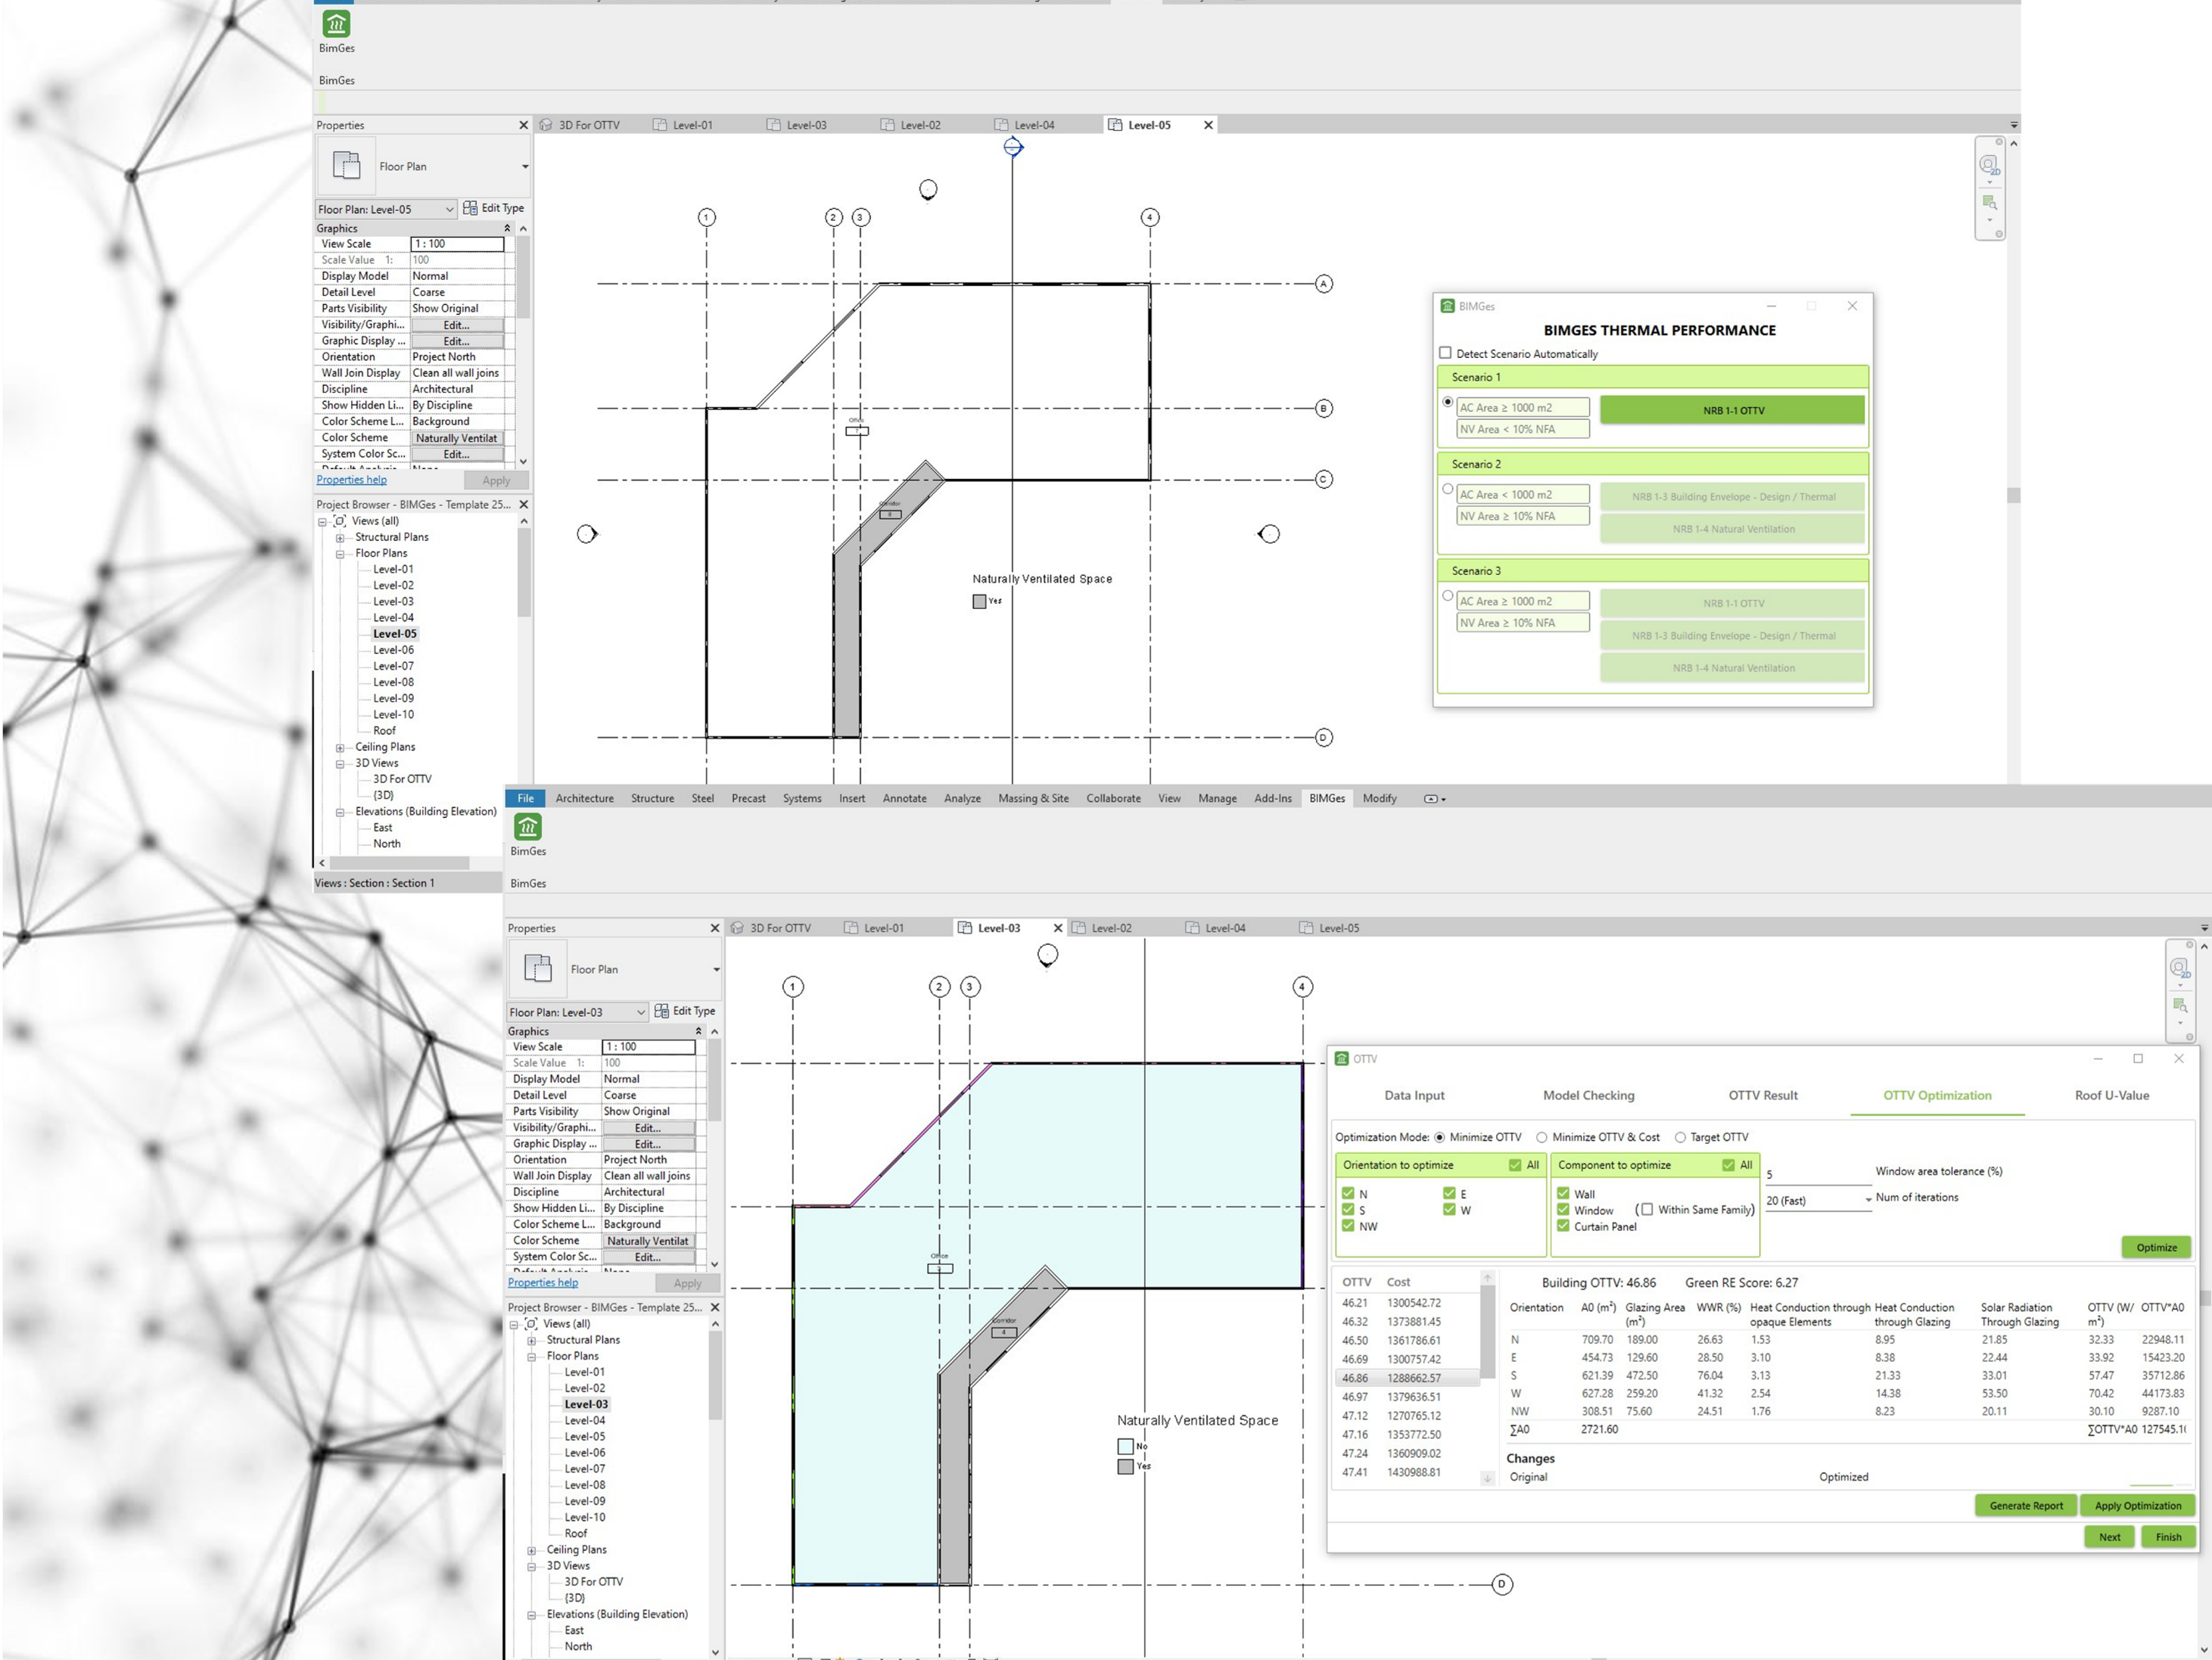Enable Within Same Family checkbox
The width and height of the screenshot is (2212, 1660).
pos(1646,1209)
